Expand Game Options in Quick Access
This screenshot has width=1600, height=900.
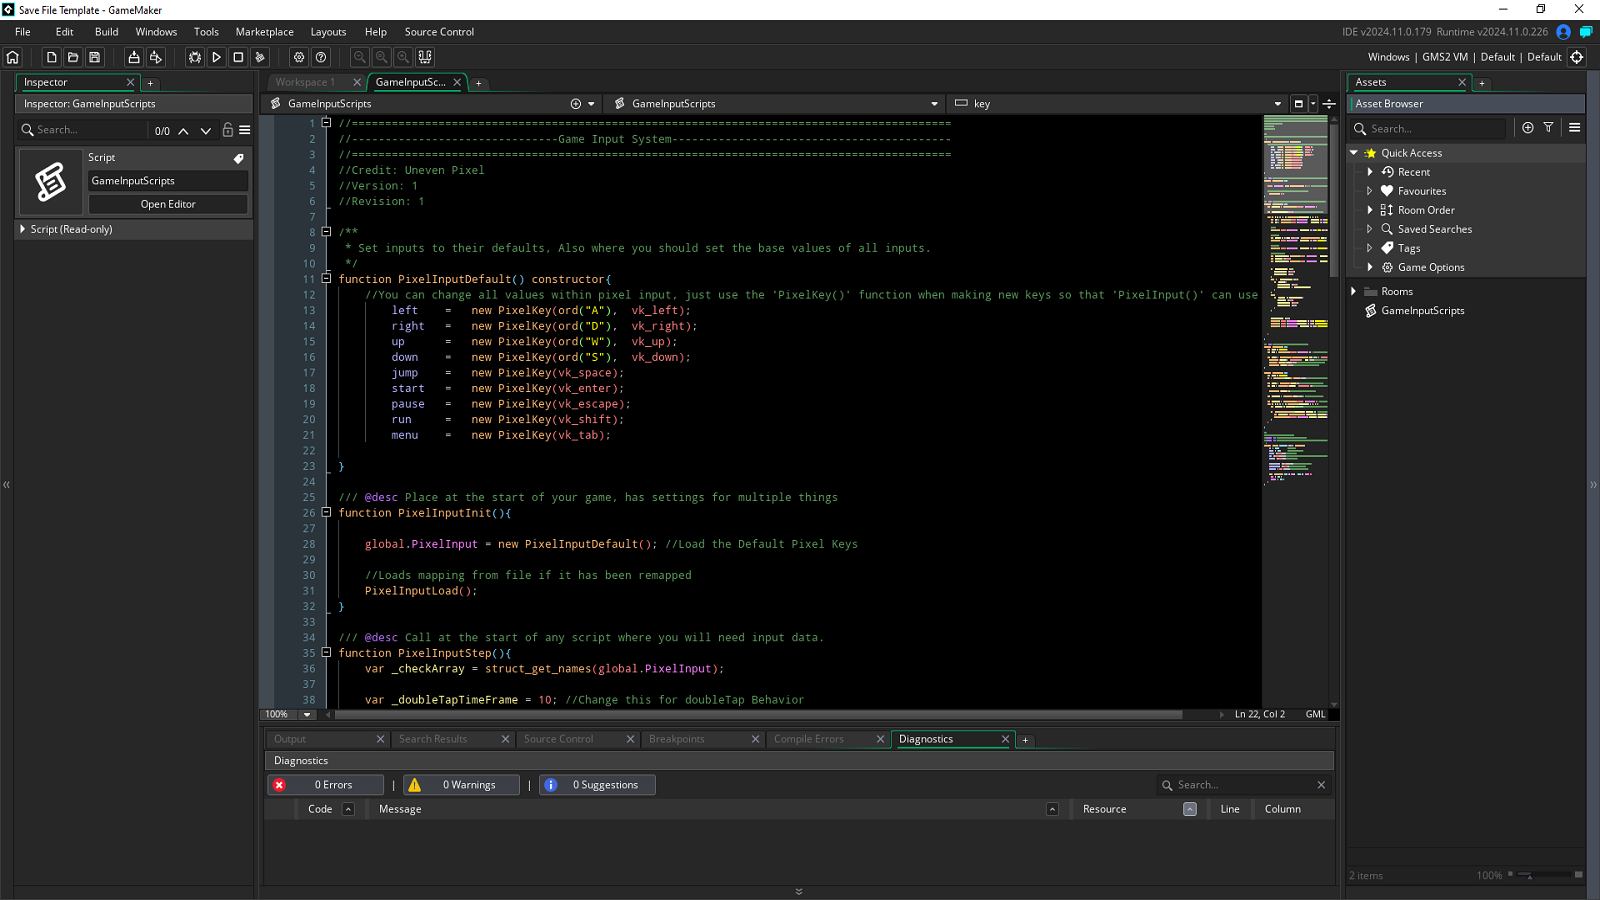pyautogui.click(x=1371, y=267)
